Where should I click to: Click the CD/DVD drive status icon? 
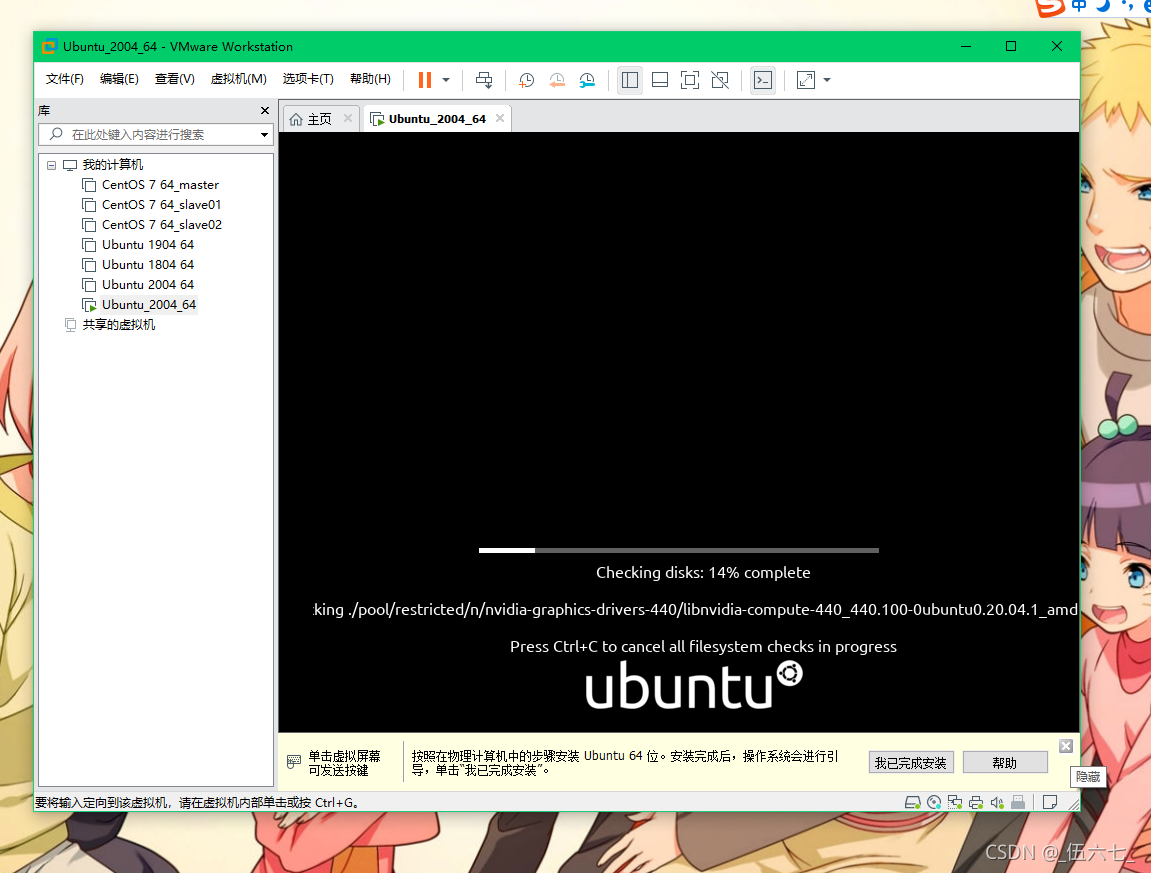pos(934,803)
